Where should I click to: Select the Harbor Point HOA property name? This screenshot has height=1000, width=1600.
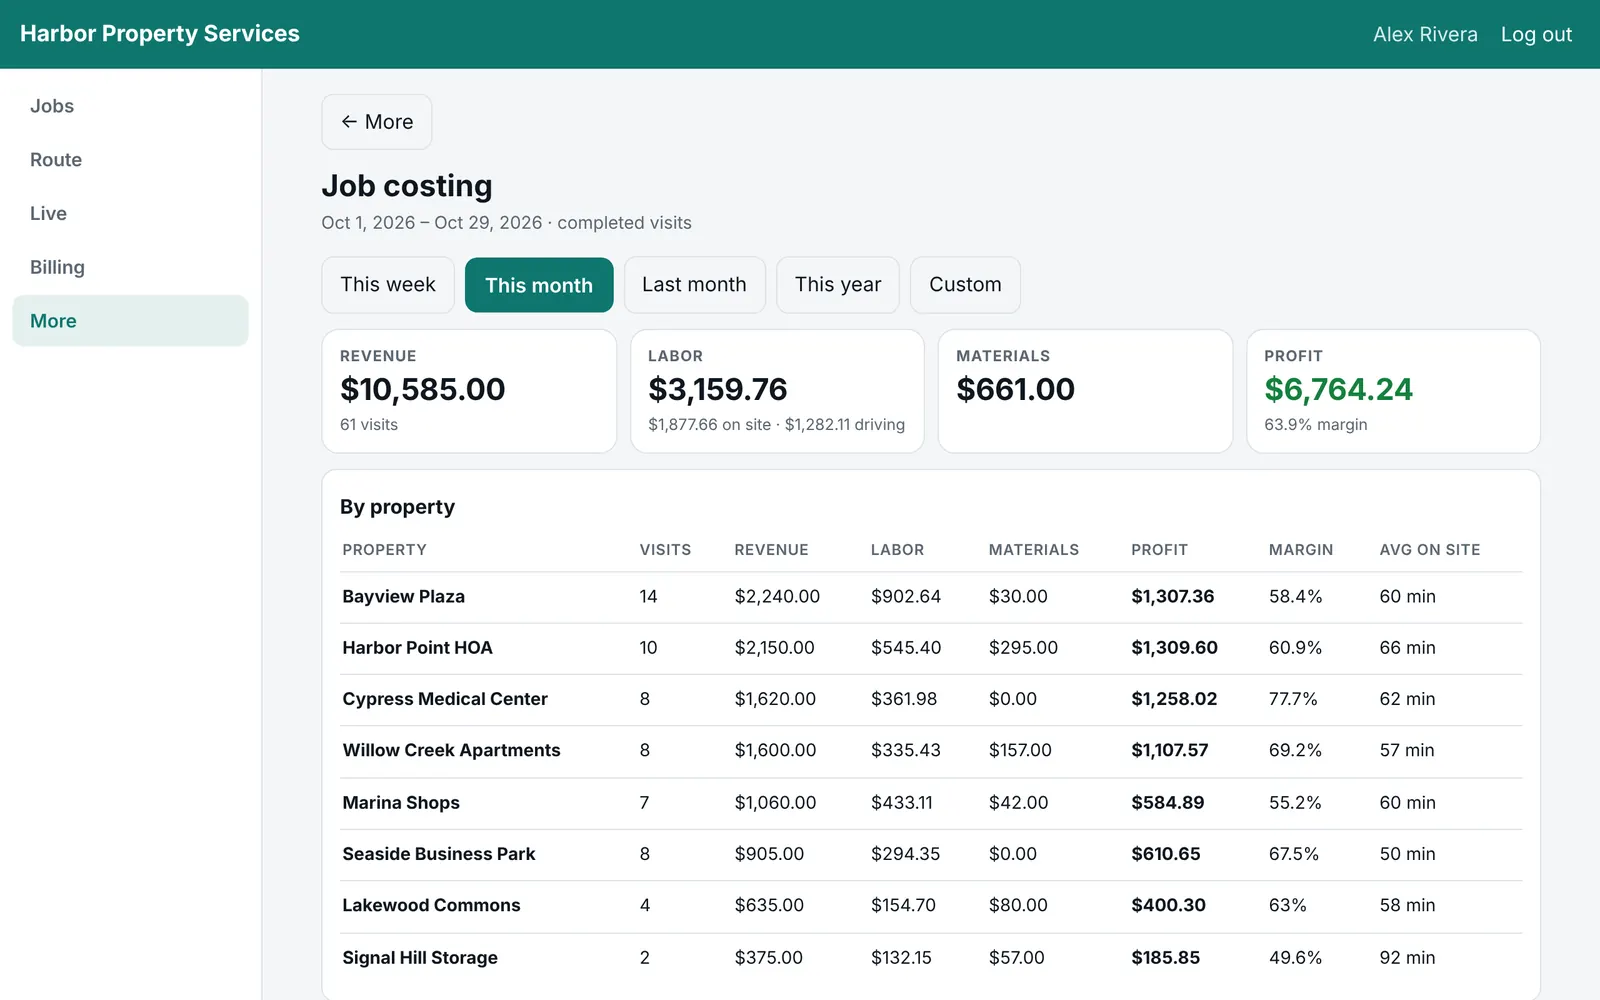pos(417,648)
